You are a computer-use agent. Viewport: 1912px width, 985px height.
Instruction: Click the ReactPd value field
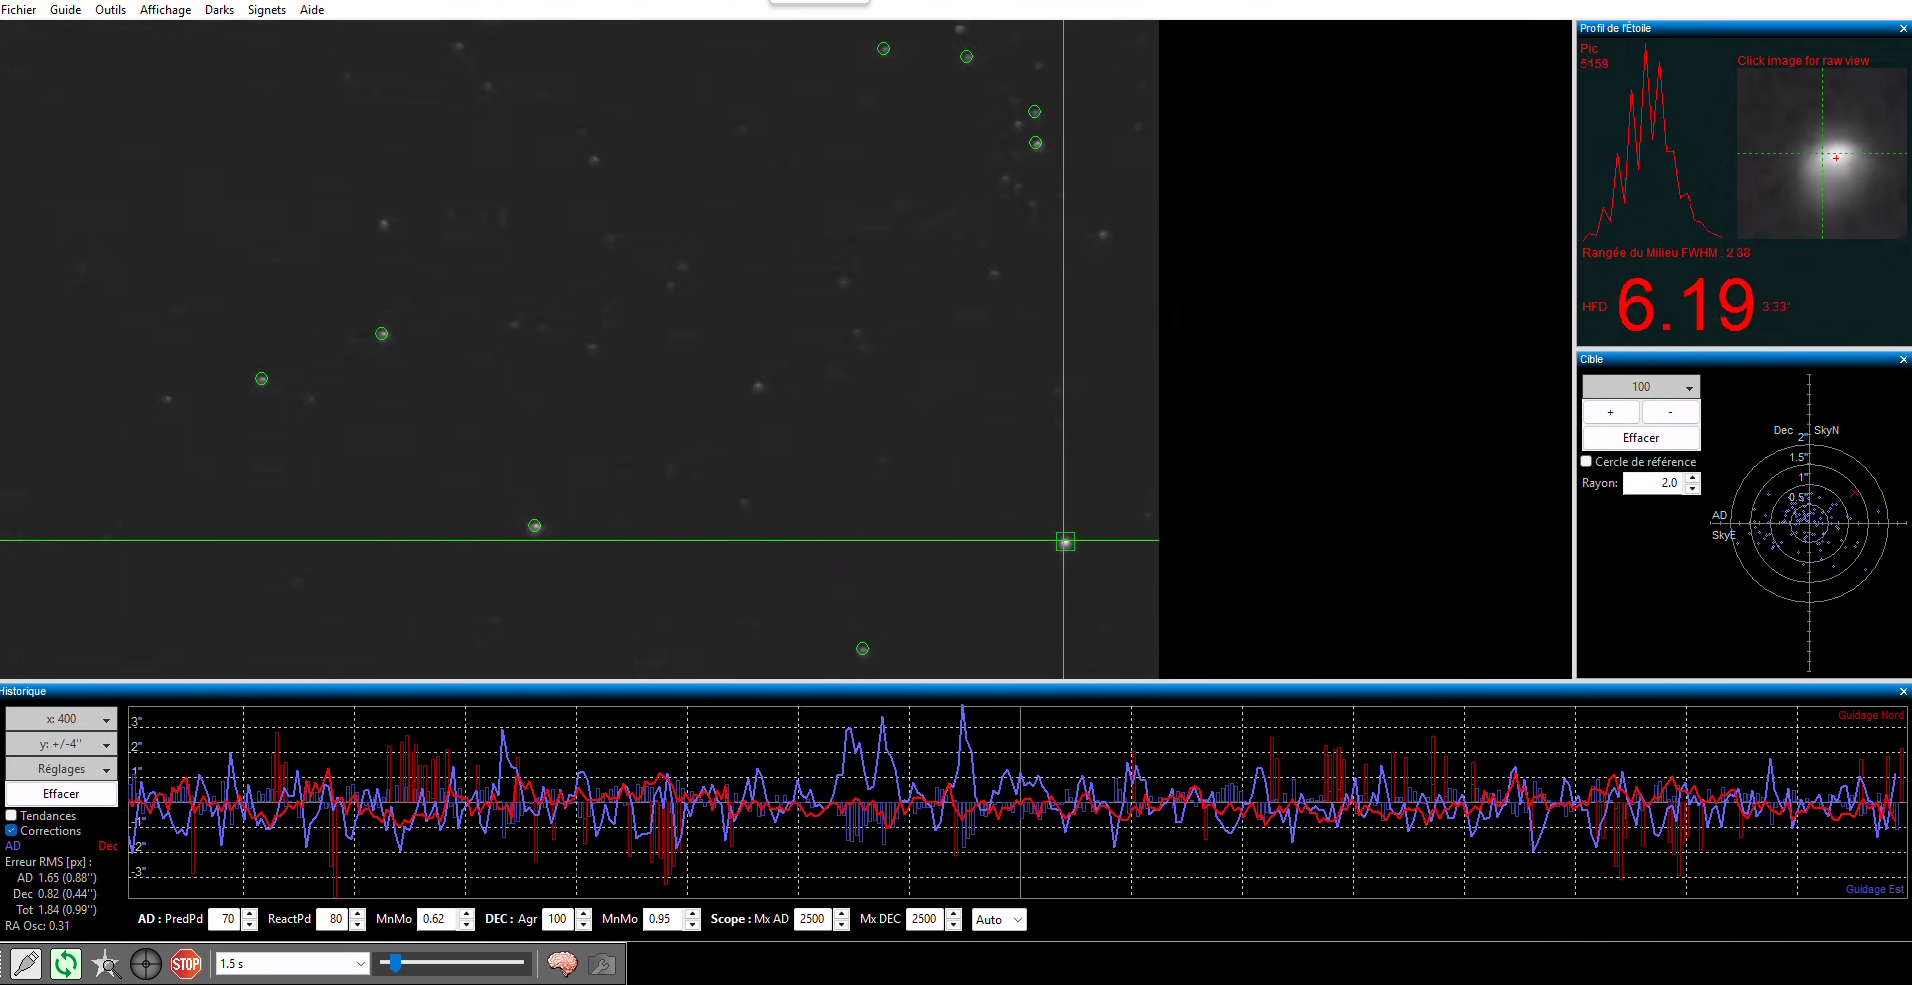(x=332, y=920)
